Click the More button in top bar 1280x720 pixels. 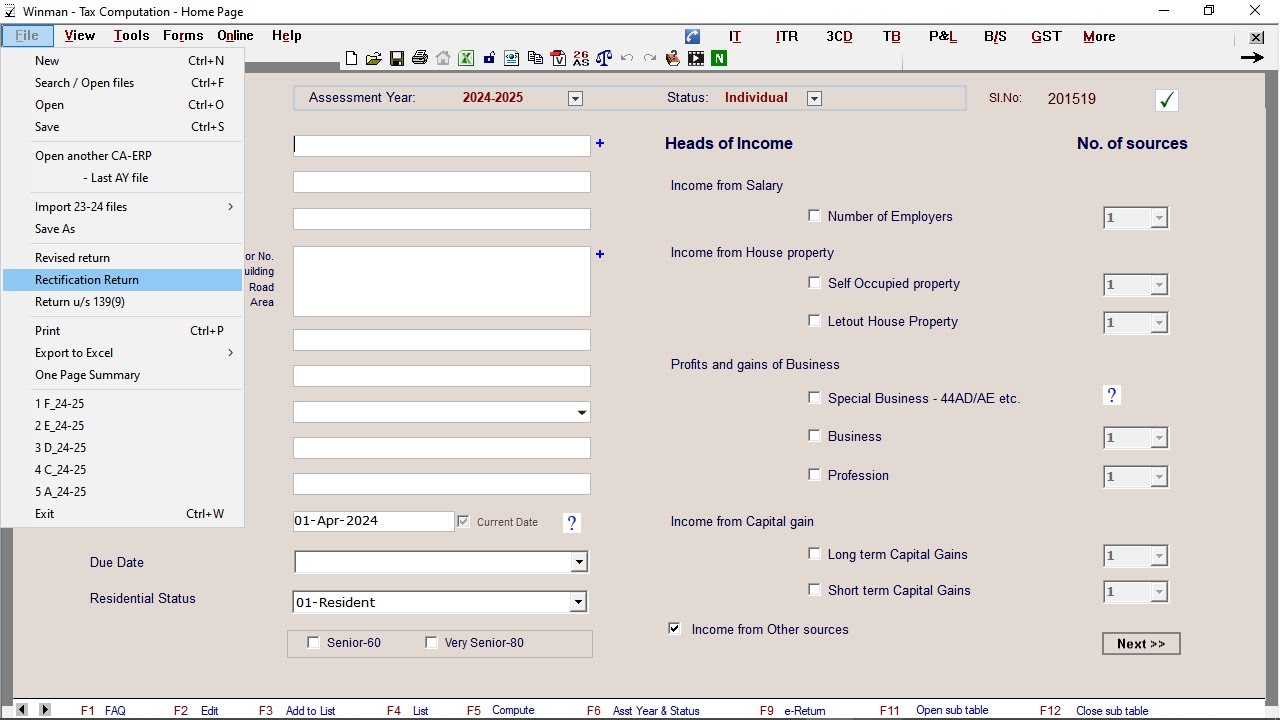coord(1099,36)
